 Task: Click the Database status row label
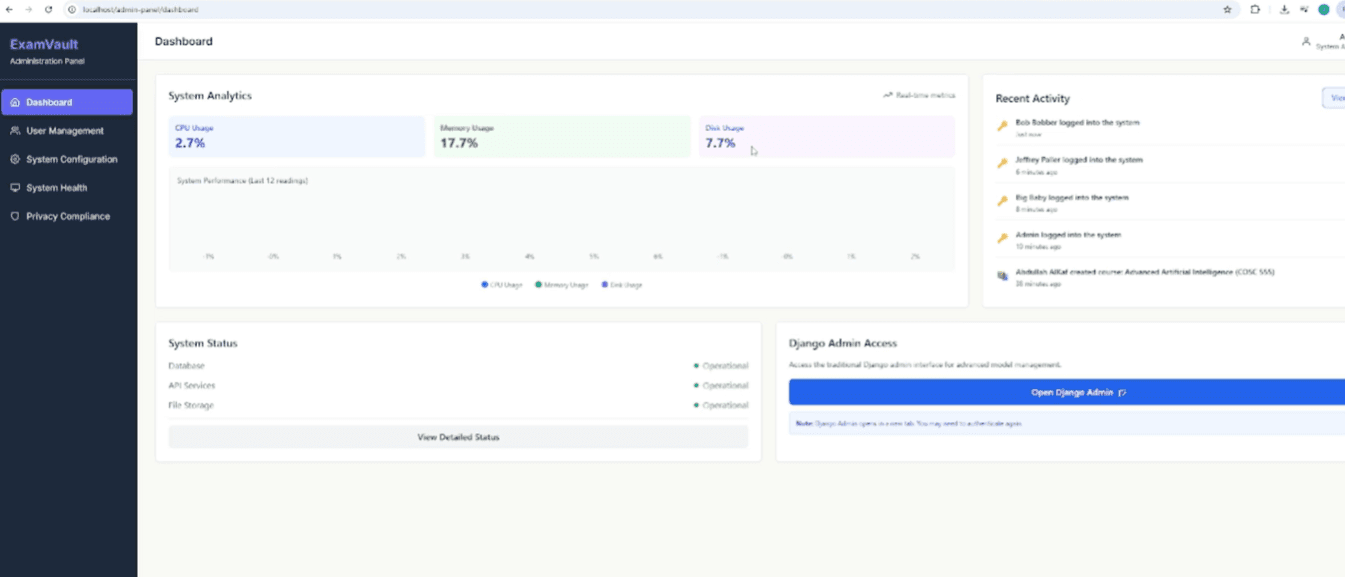(x=187, y=366)
